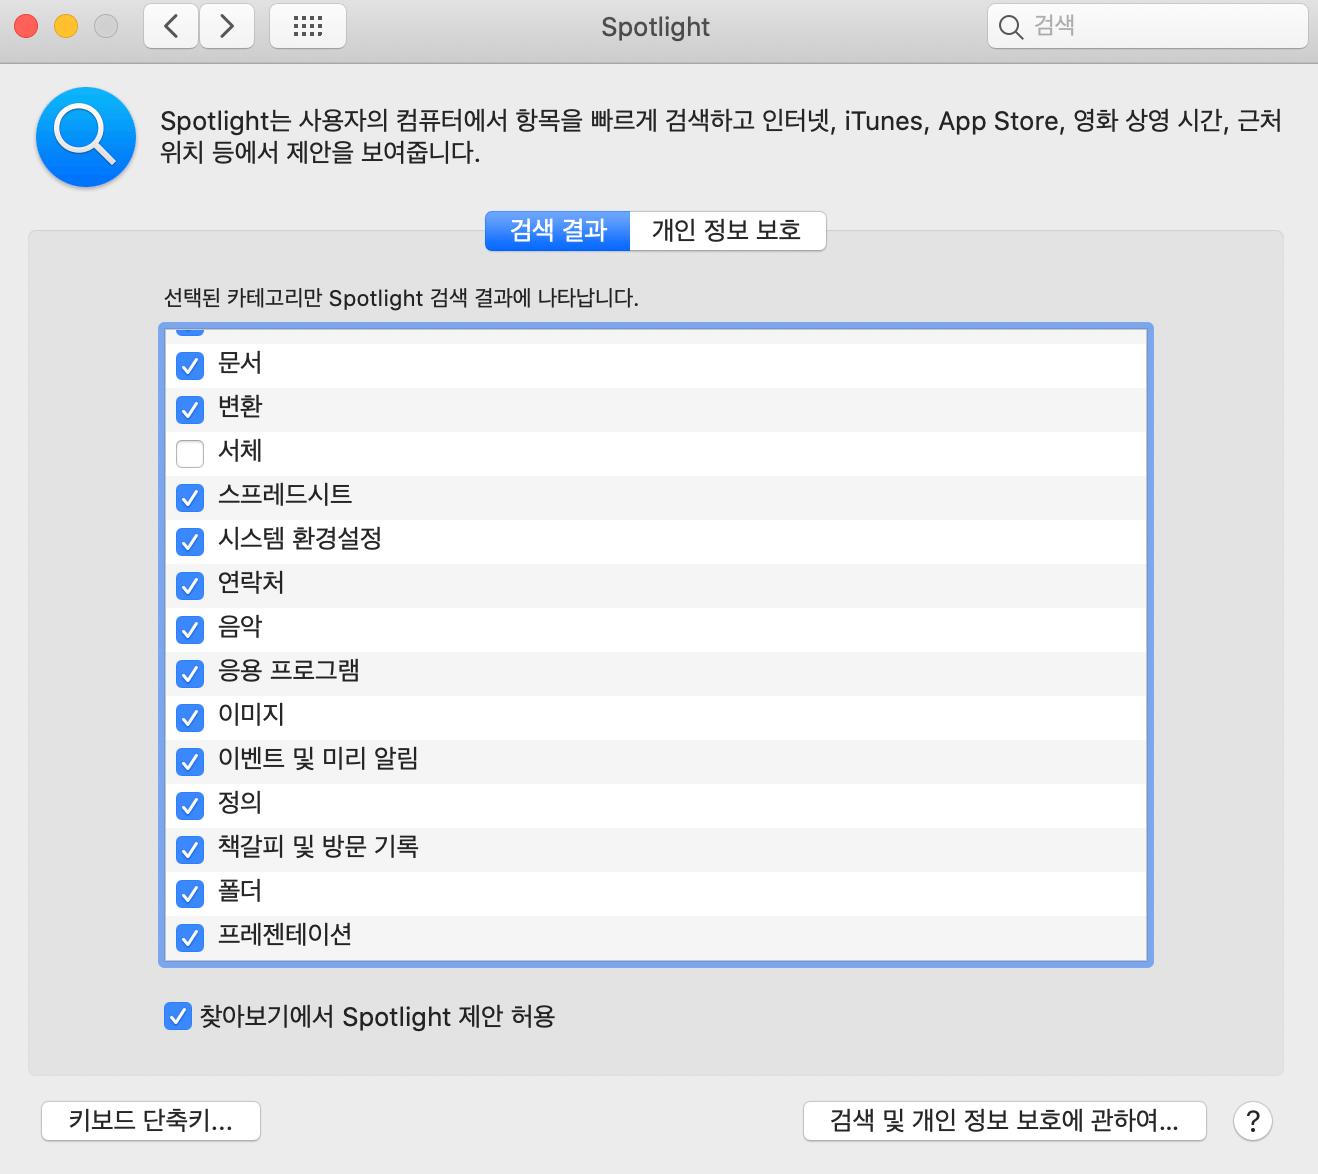Switch to the 검색 결과 tab
This screenshot has width=1318, height=1174.
[558, 231]
